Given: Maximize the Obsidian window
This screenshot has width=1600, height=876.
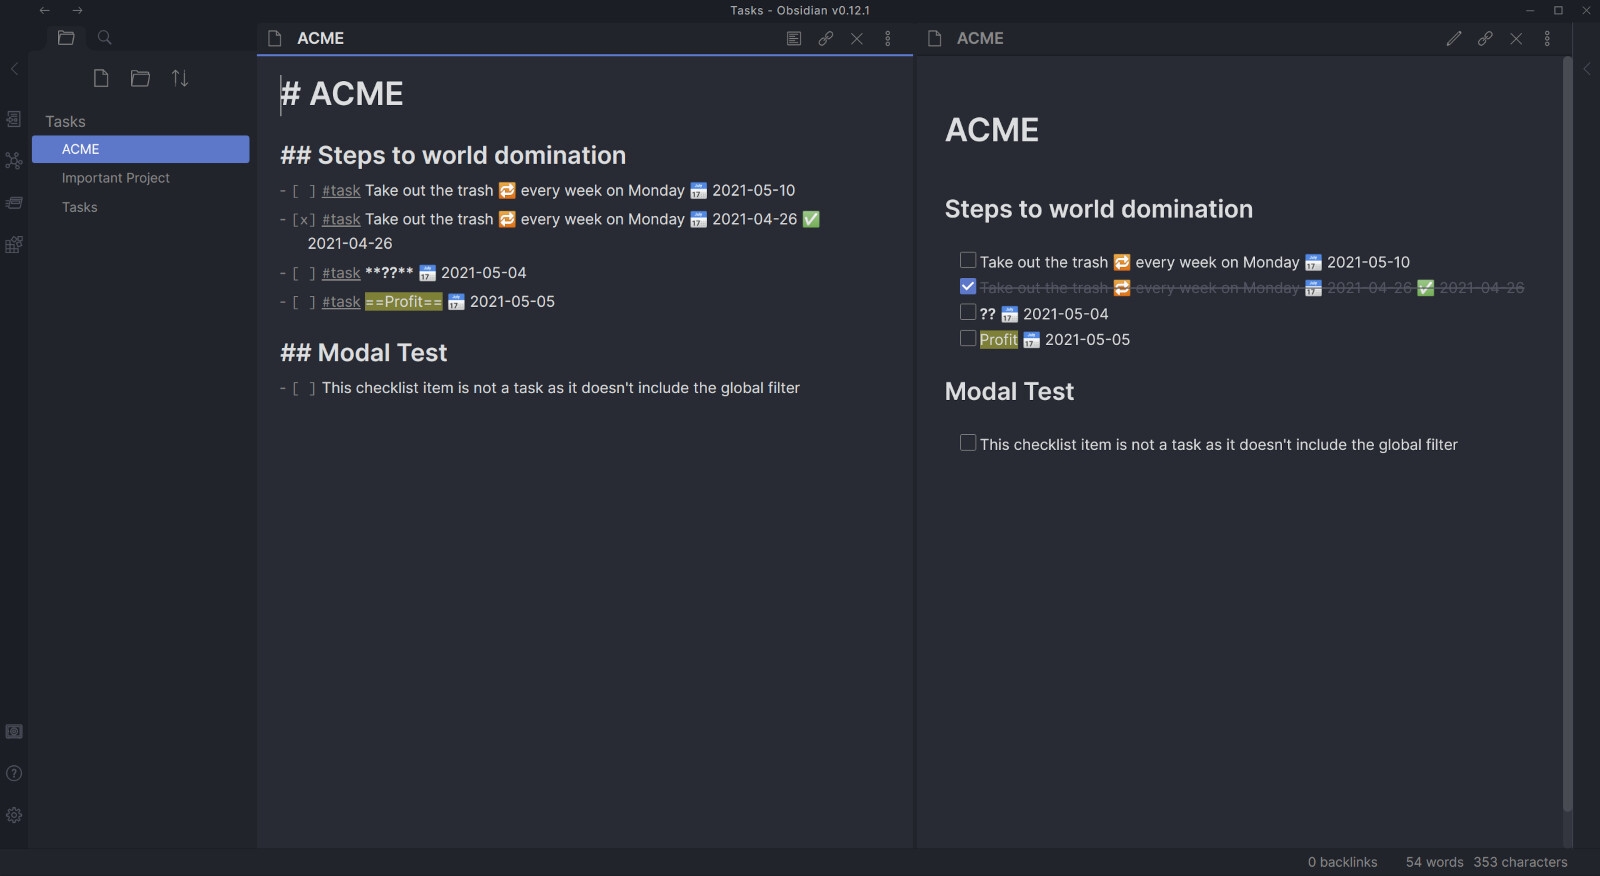Looking at the screenshot, I should tap(1557, 10).
